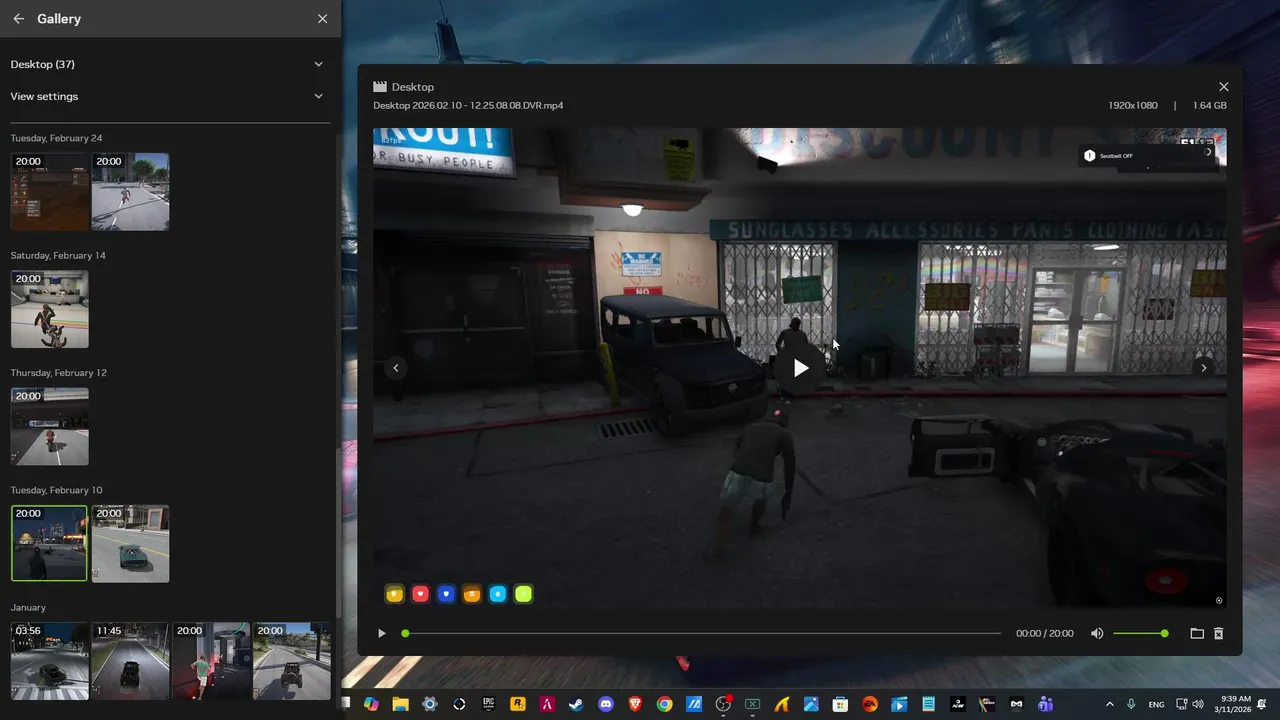This screenshot has width=1280, height=720.
Task: Open Brave browser from the taskbar
Action: click(x=635, y=704)
